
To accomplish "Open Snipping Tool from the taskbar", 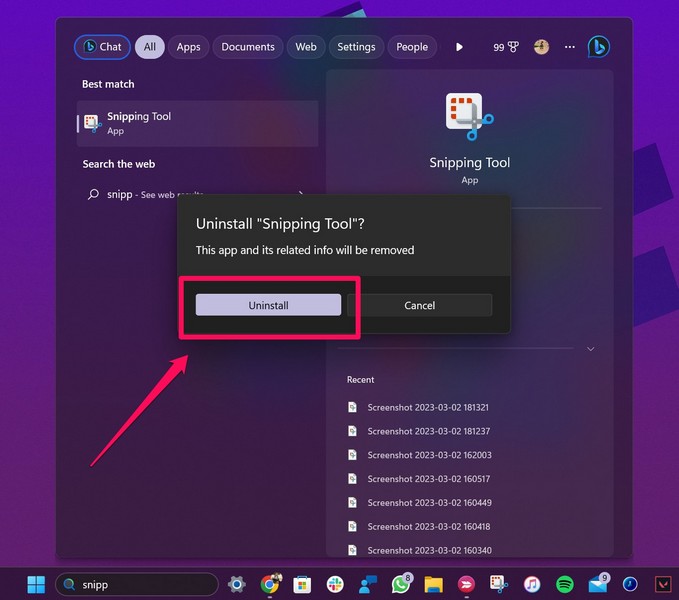I will [x=499, y=584].
